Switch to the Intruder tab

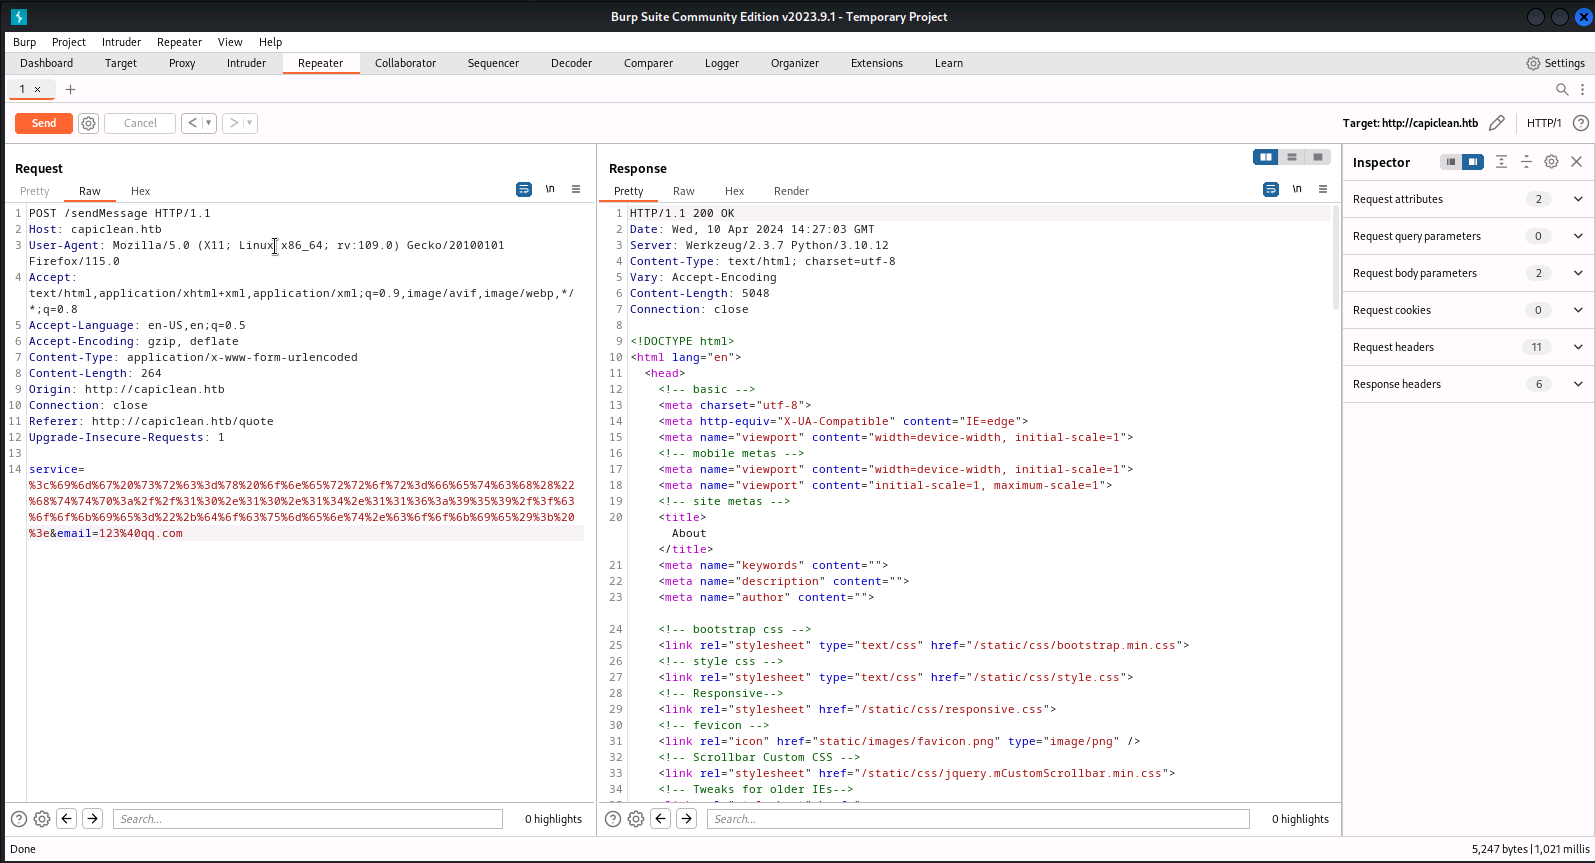click(x=246, y=63)
